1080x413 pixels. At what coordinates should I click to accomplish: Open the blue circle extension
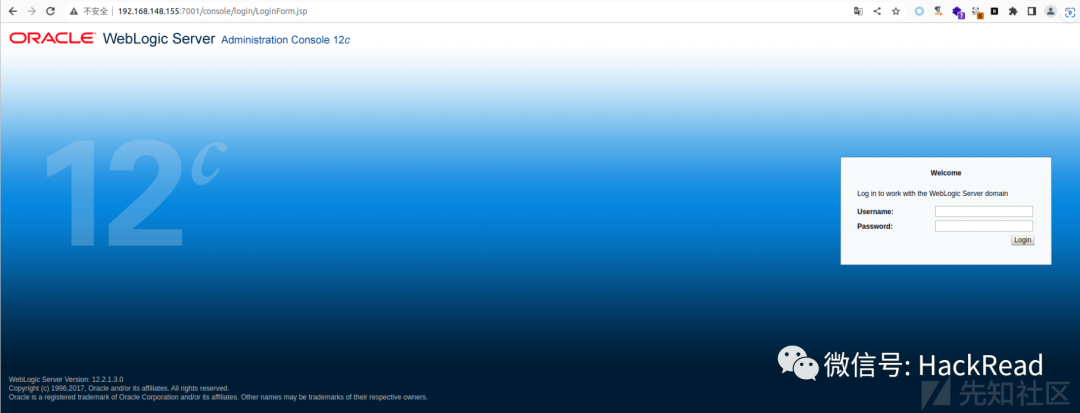[x=919, y=11]
